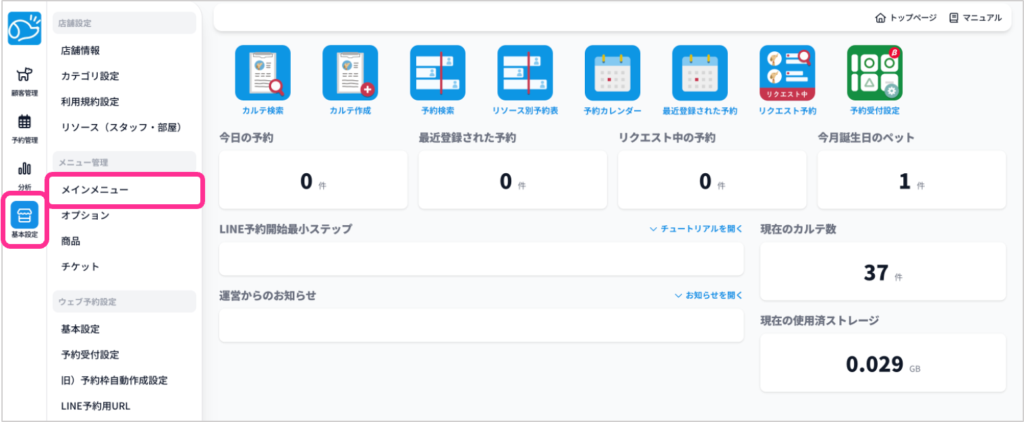Select 予約管理 in the left sidebar
This screenshot has width=1024, height=422.
pyautogui.click(x=24, y=128)
